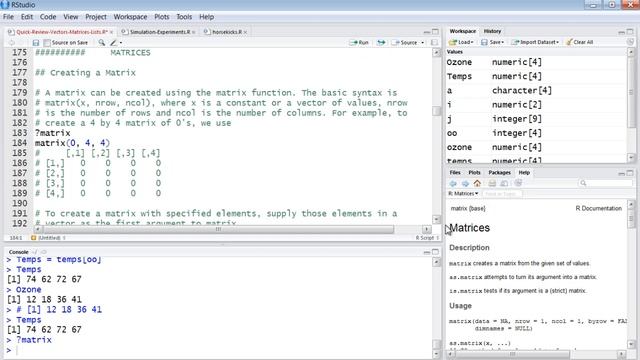The width and height of the screenshot is (640, 360).
Task: Click Clear All in workspace toolbar
Action: (580, 42)
